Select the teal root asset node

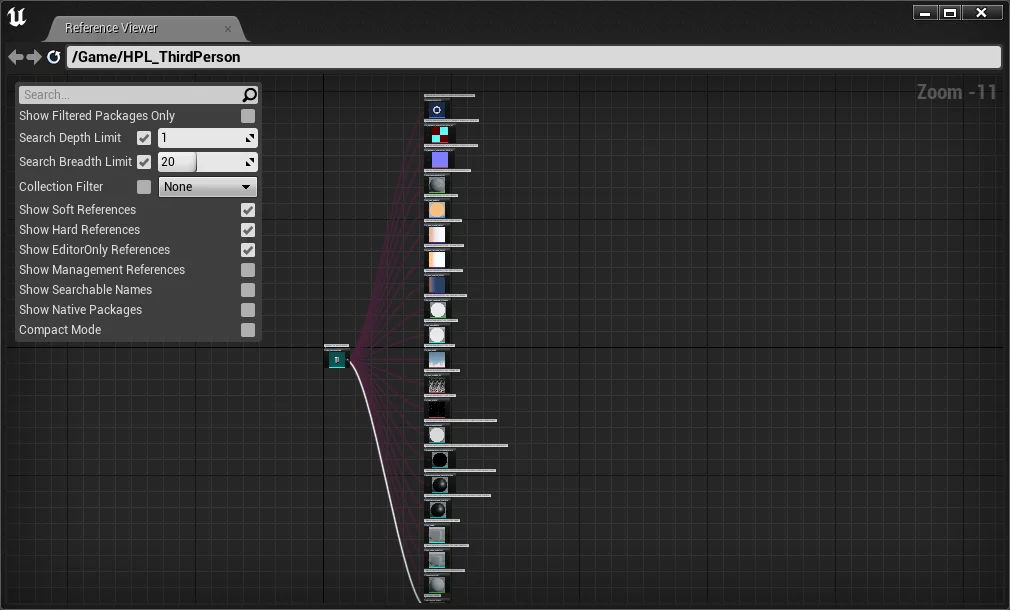(x=337, y=360)
